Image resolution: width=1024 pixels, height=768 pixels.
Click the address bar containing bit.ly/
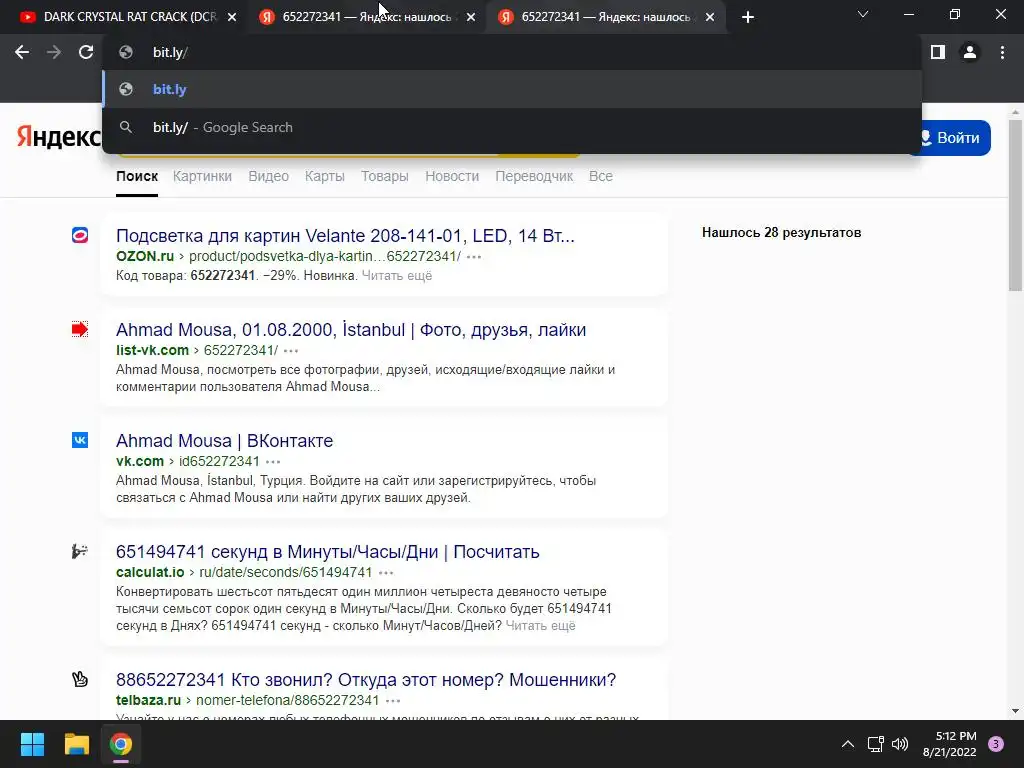513,52
